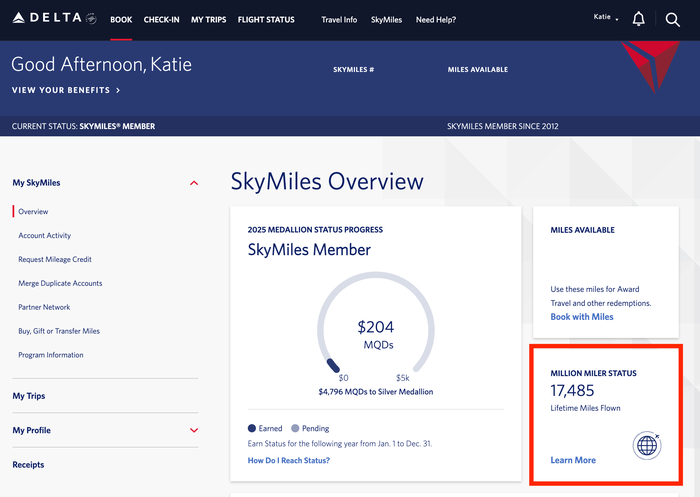Open Account Activity in sidebar
The image size is (700, 497).
(44, 235)
